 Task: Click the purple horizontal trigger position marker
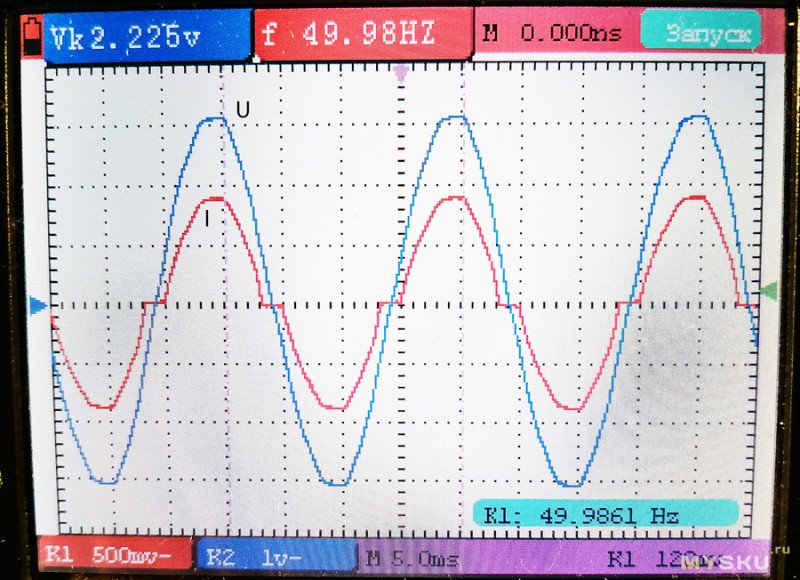point(402,71)
